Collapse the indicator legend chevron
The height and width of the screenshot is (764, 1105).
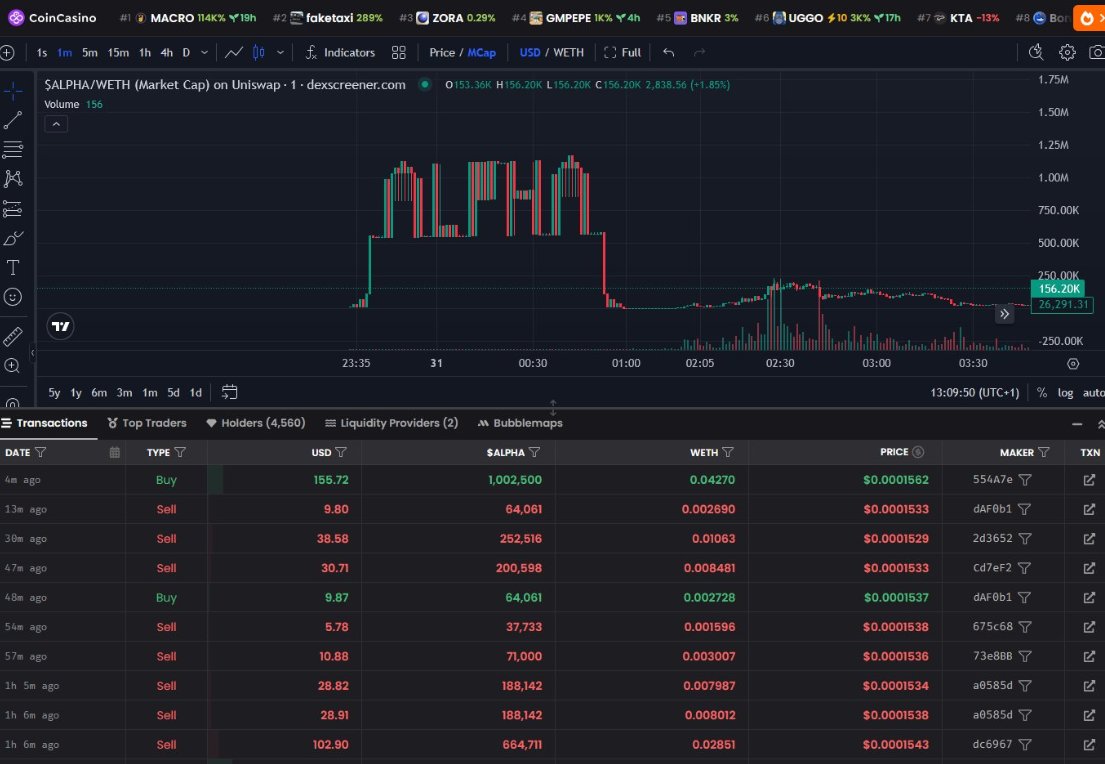56,125
